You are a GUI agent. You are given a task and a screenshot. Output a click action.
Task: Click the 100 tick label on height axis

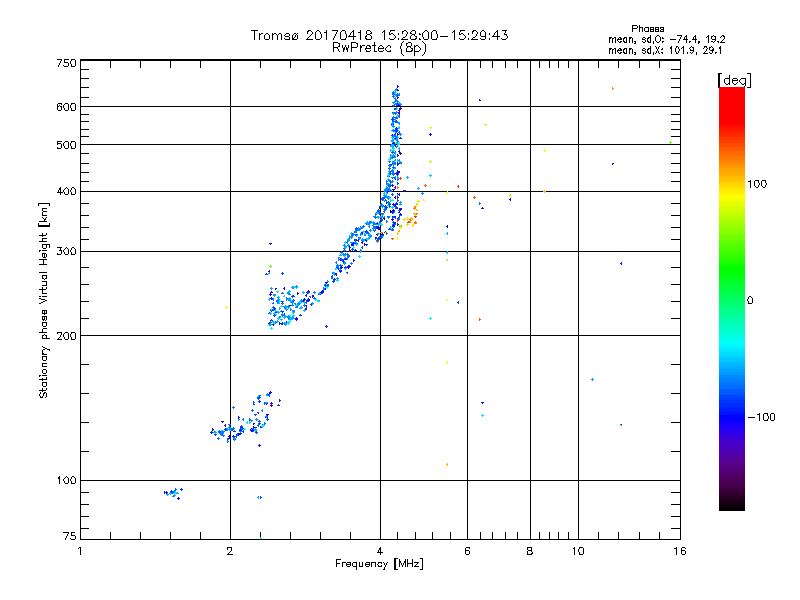click(66, 481)
